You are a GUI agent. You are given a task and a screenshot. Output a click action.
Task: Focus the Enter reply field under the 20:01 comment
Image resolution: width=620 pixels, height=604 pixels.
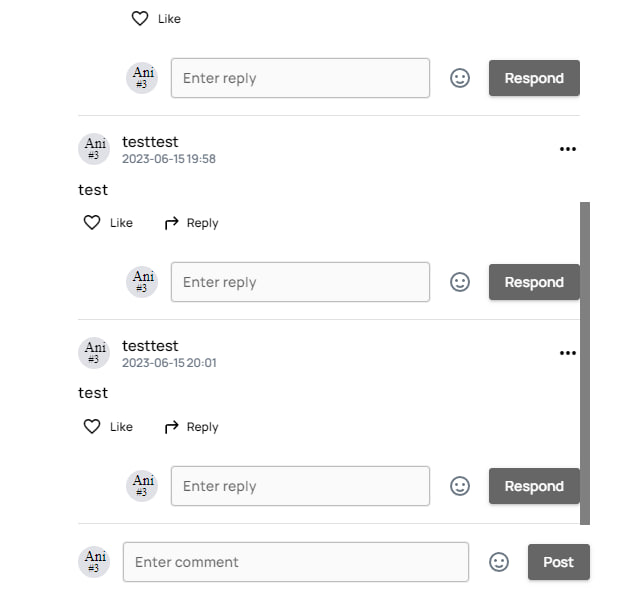point(300,486)
